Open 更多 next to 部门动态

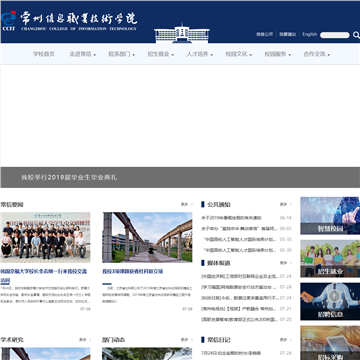tap(187, 340)
